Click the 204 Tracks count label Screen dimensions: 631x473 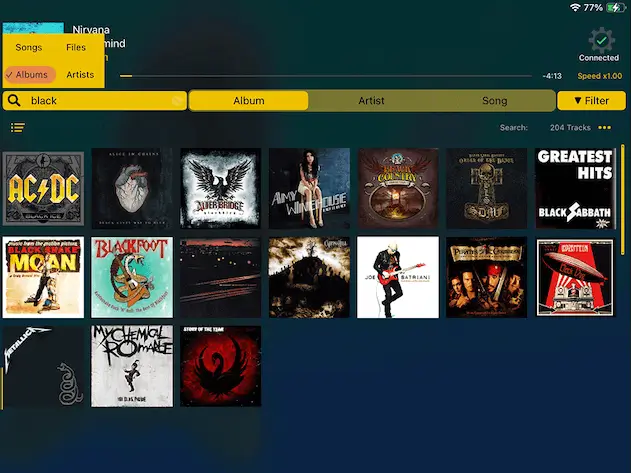(x=570, y=128)
